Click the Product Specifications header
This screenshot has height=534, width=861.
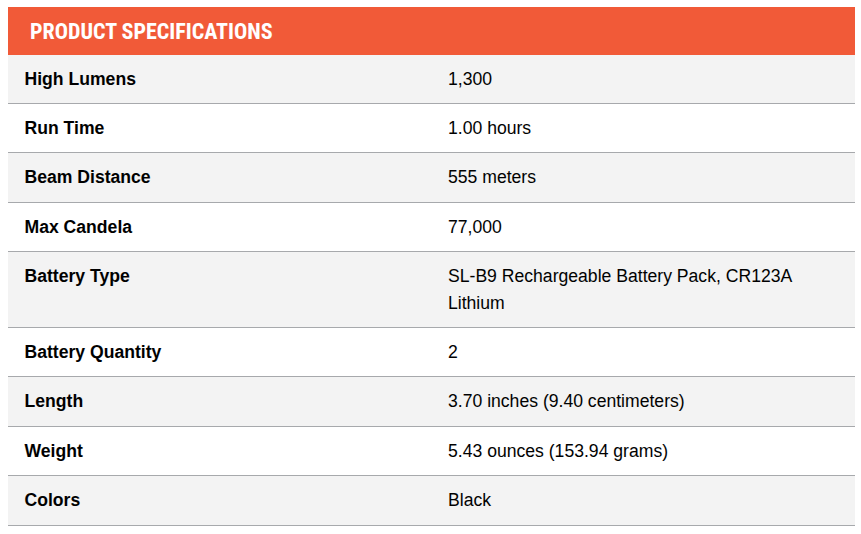pyautogui.click(x=151, y=32)
